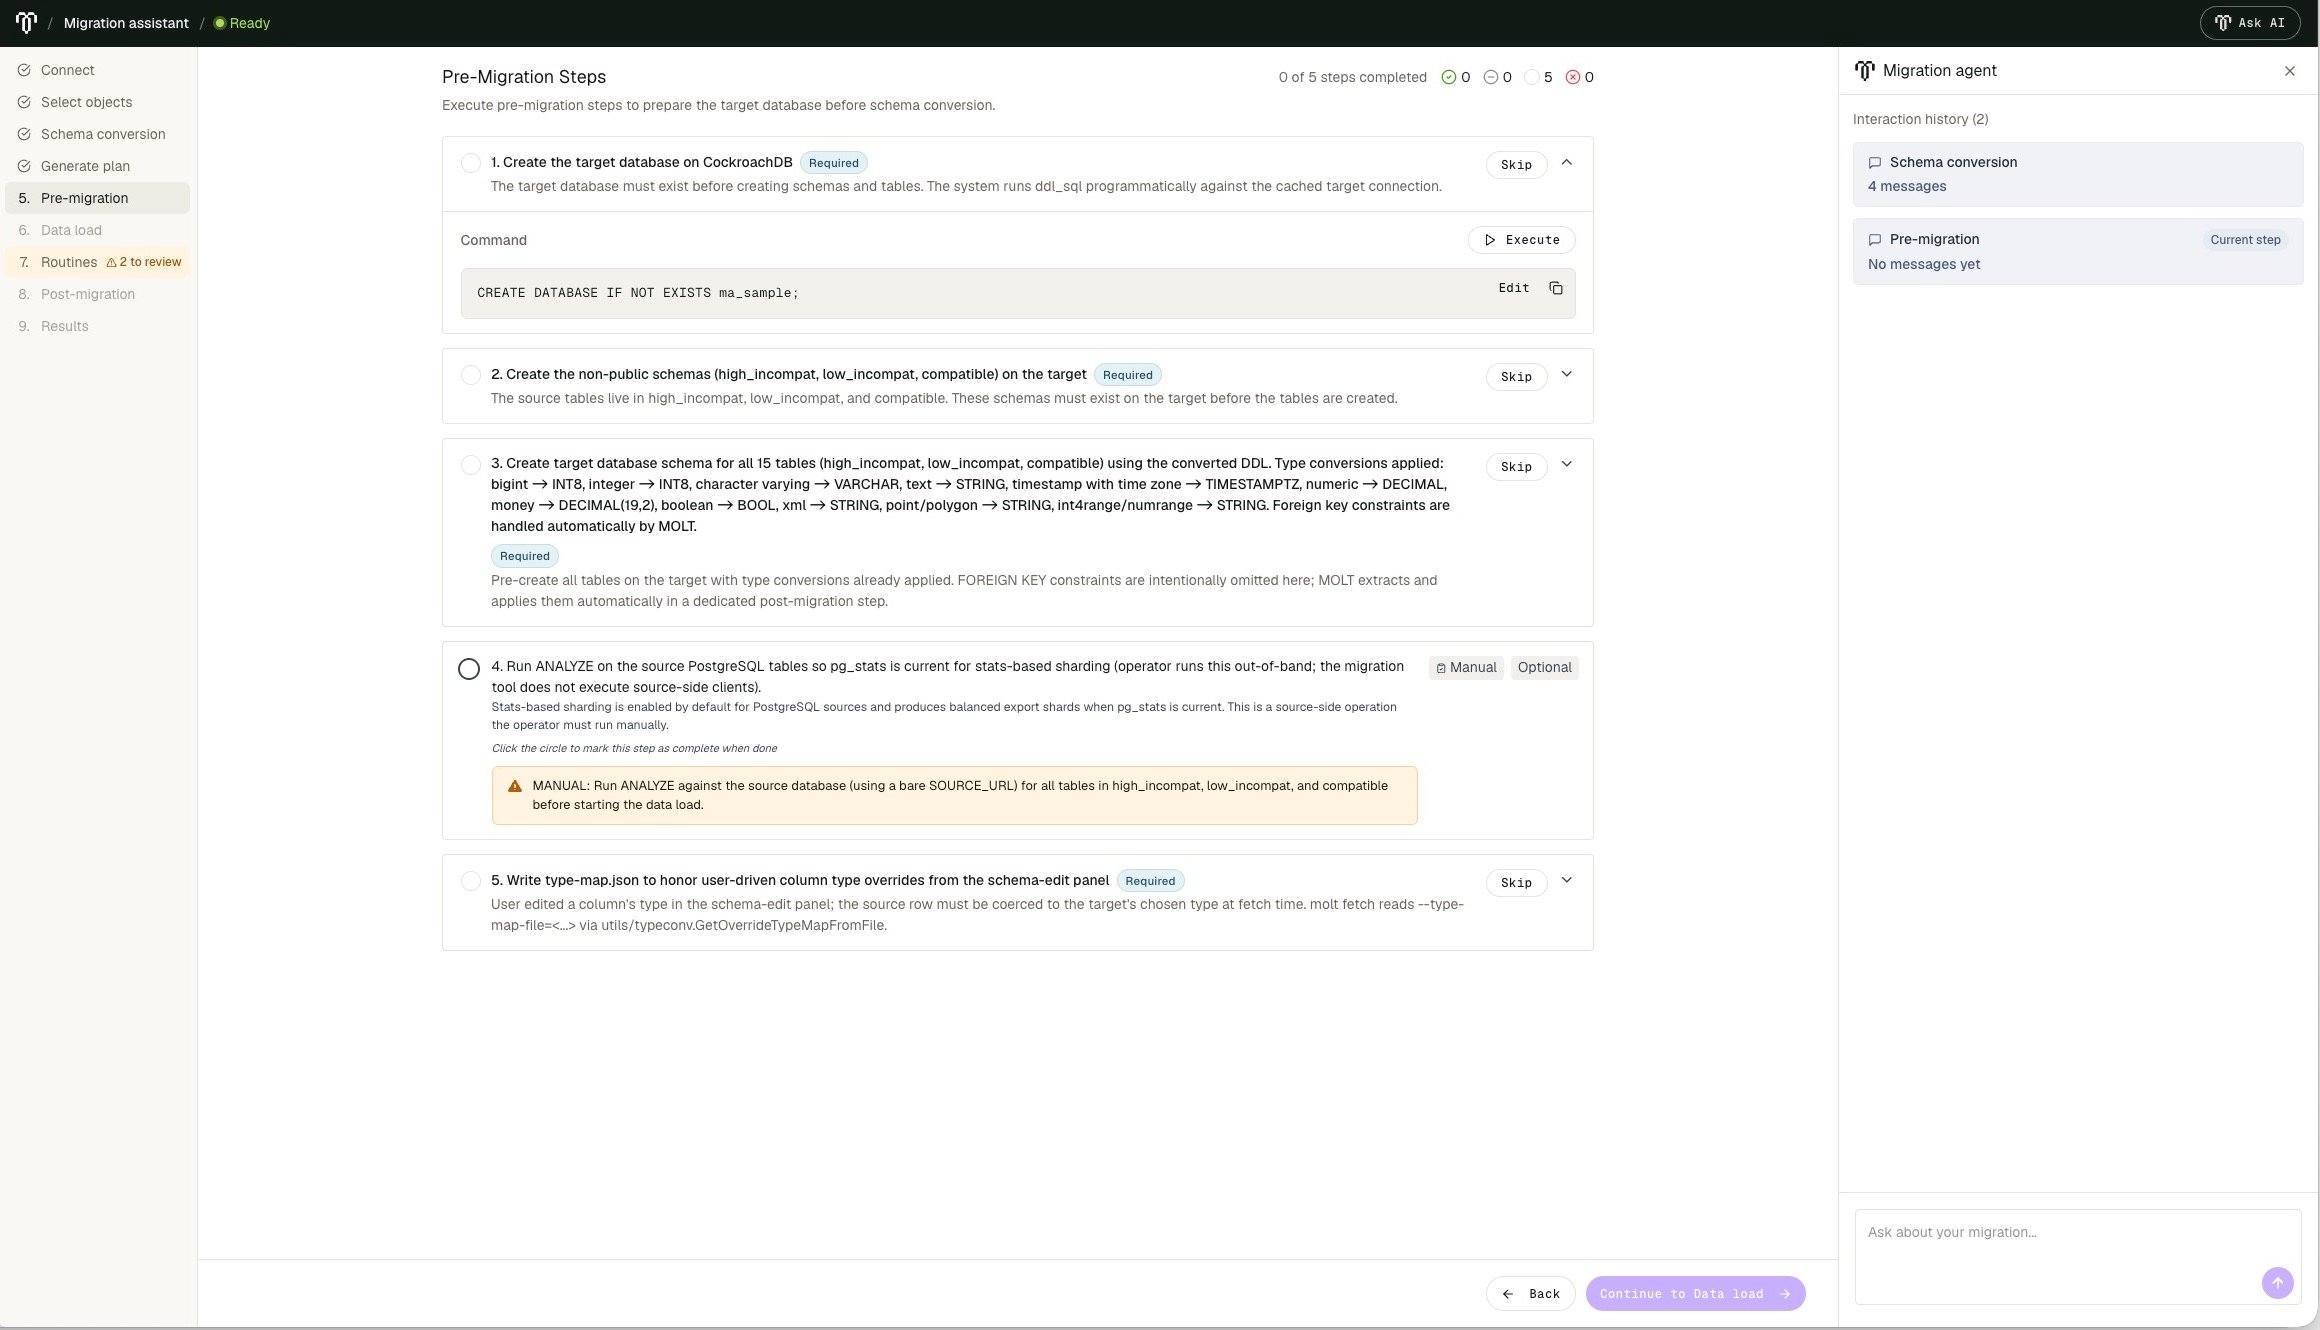Open Pre-migration interaction history card
Screen dimensions: 2320x1330
click(2077, 251)
